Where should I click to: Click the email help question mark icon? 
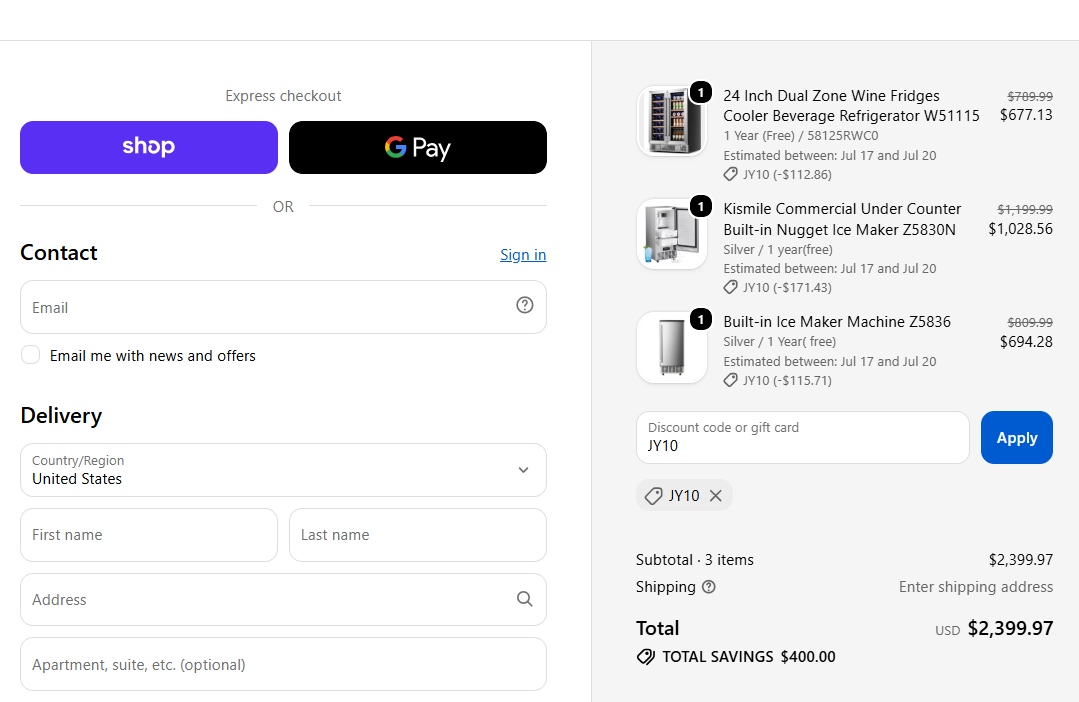click(x=524, y=305)
